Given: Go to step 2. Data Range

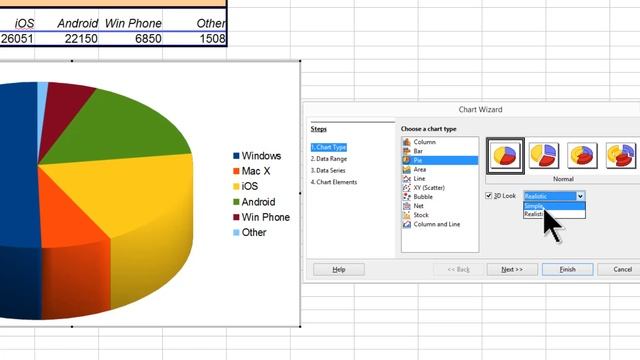Looking at the screenshot, I should click(329, 159).
